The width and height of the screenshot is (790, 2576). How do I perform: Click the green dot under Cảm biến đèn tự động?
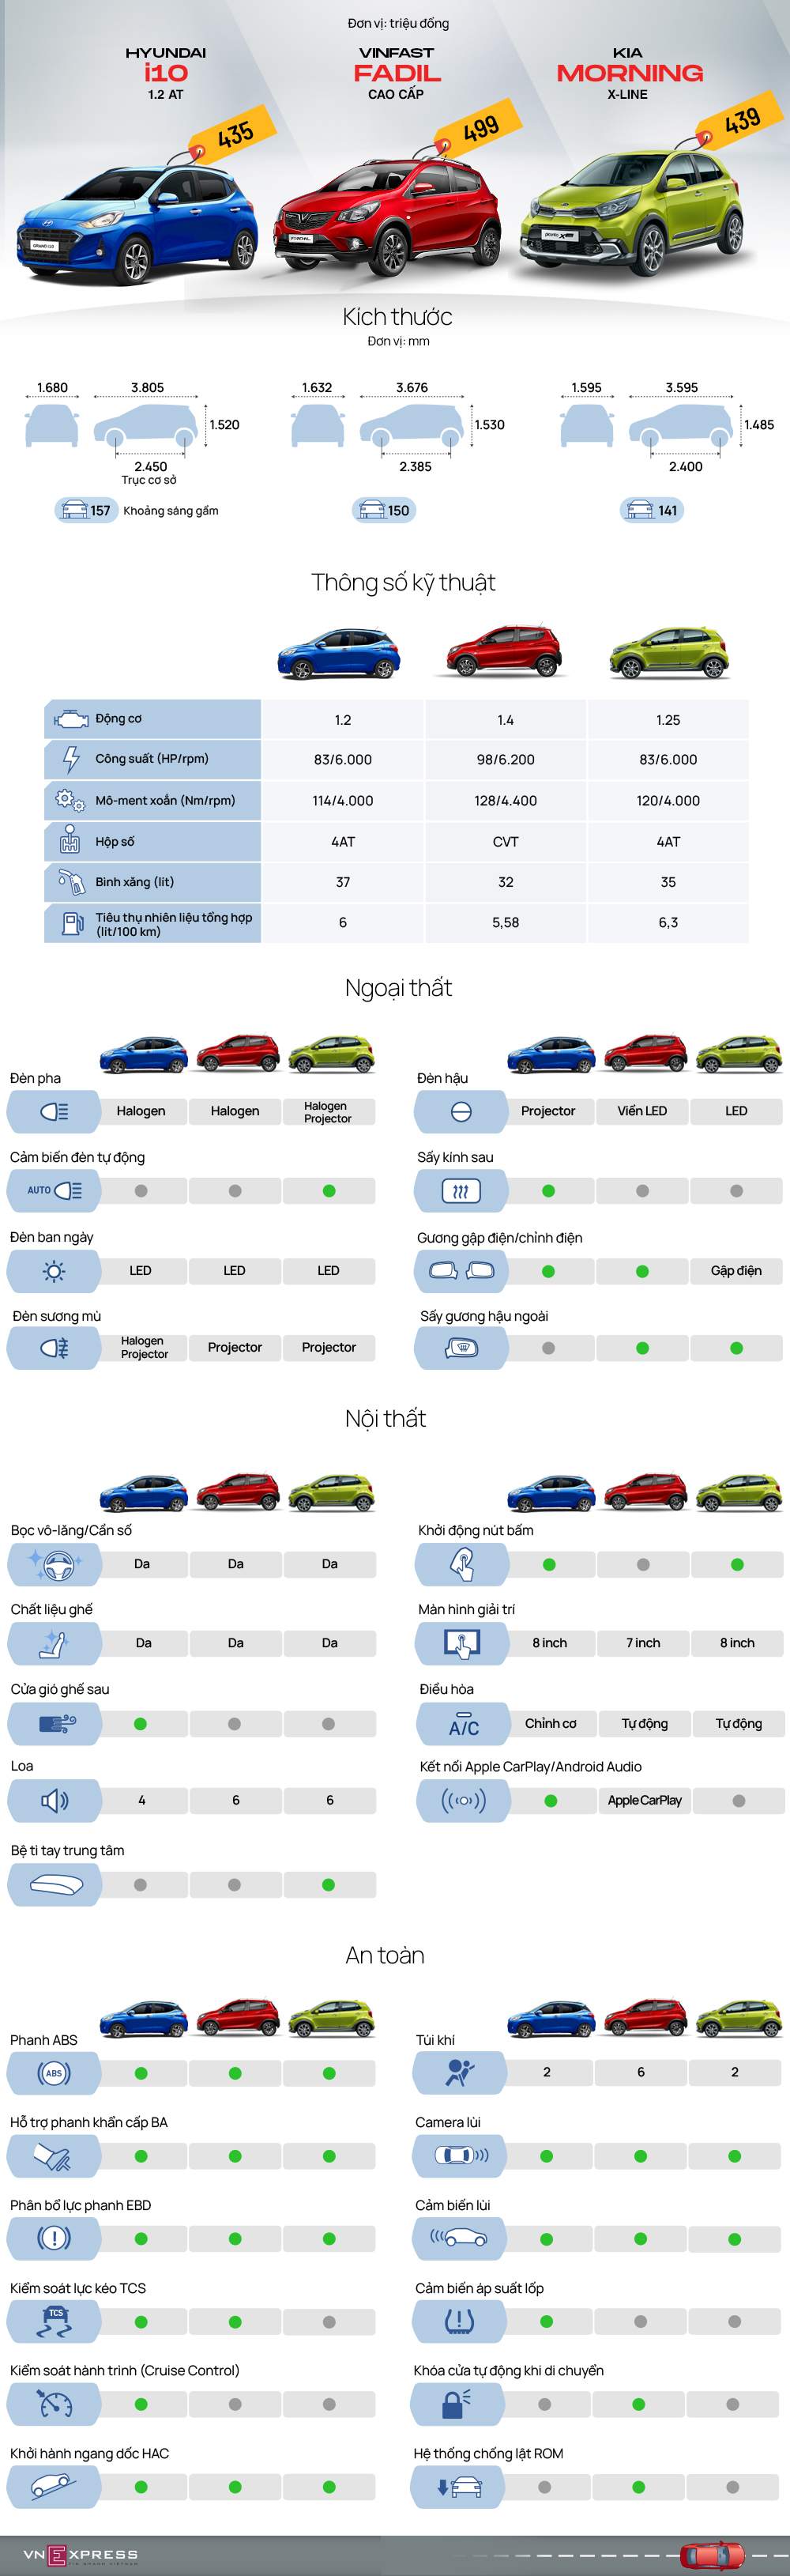(329, 1191)
